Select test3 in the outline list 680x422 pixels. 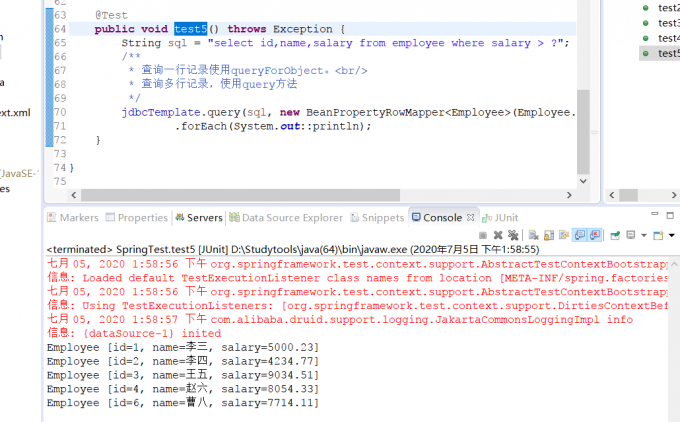tap(668, 23)
